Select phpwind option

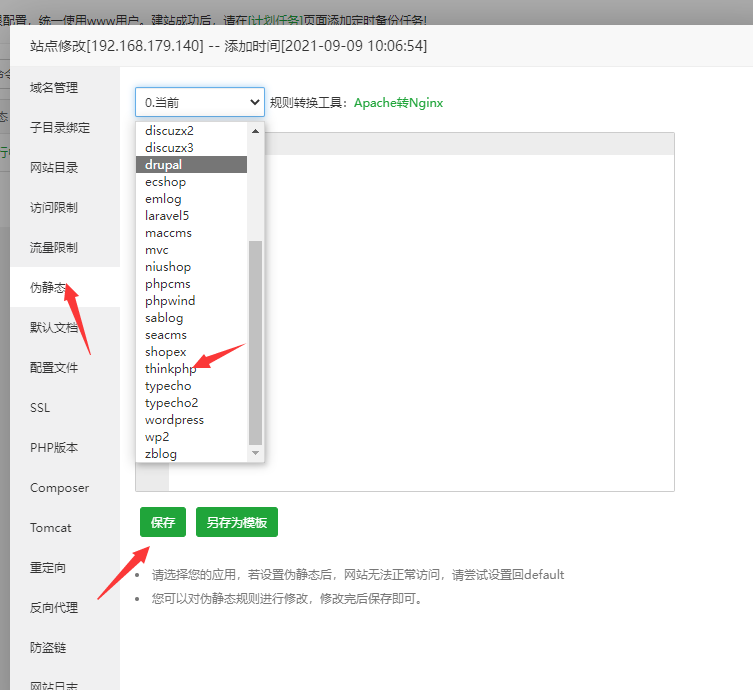coord(192,301)
